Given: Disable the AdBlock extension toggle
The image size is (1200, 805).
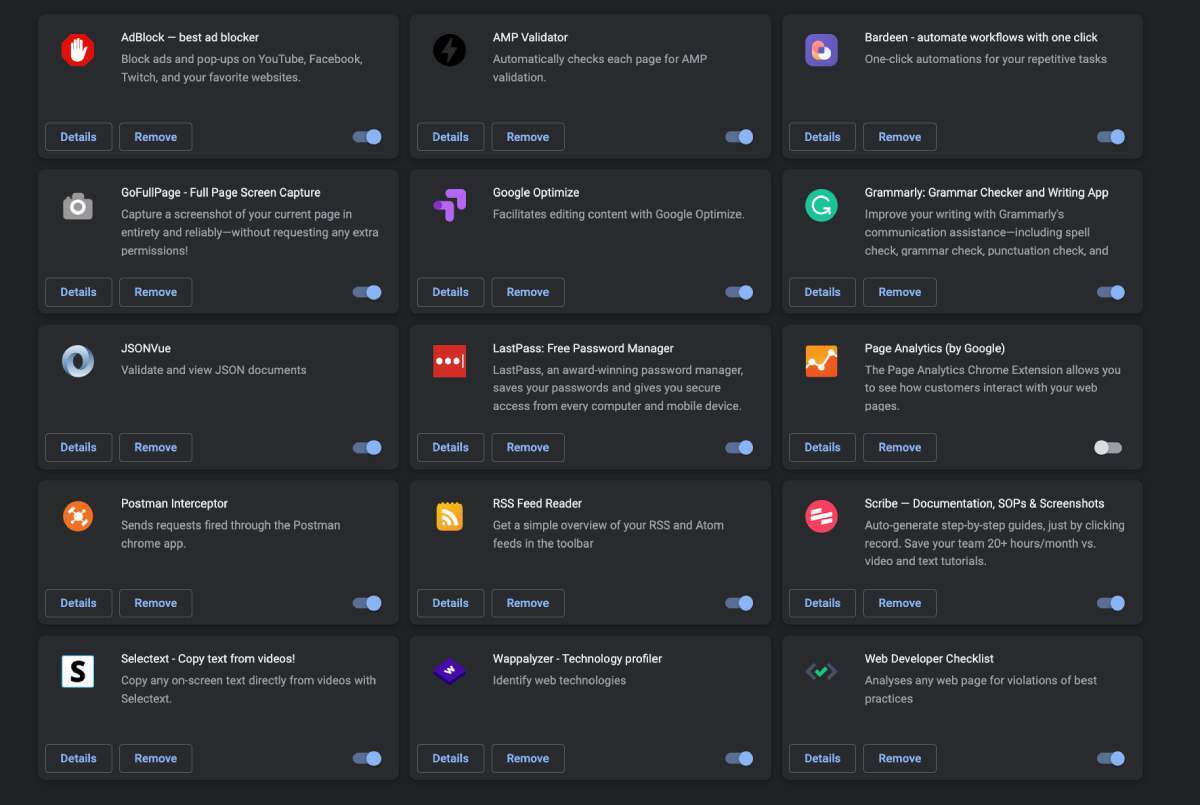Looking at the screenshot, I should pos(367,137).
